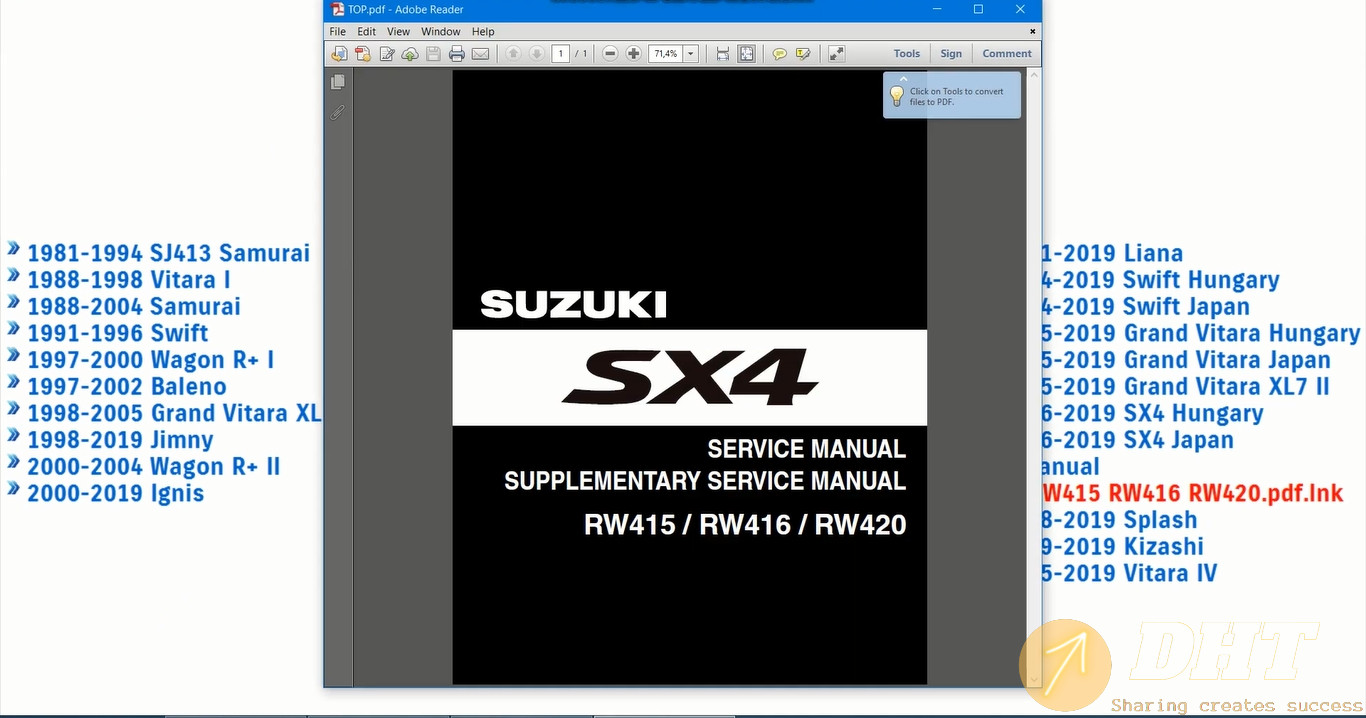
Task: Toggle read mode view
Action: tap(836, 54)
